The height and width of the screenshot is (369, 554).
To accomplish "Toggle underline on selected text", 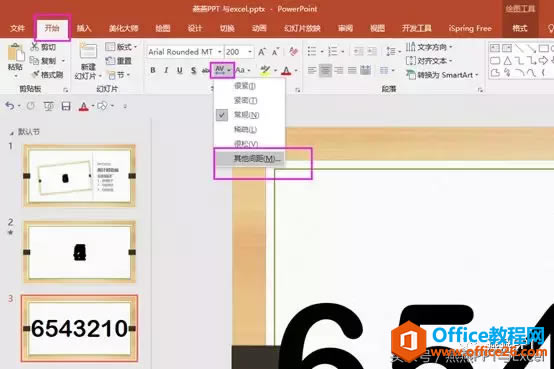I will 179,70.
